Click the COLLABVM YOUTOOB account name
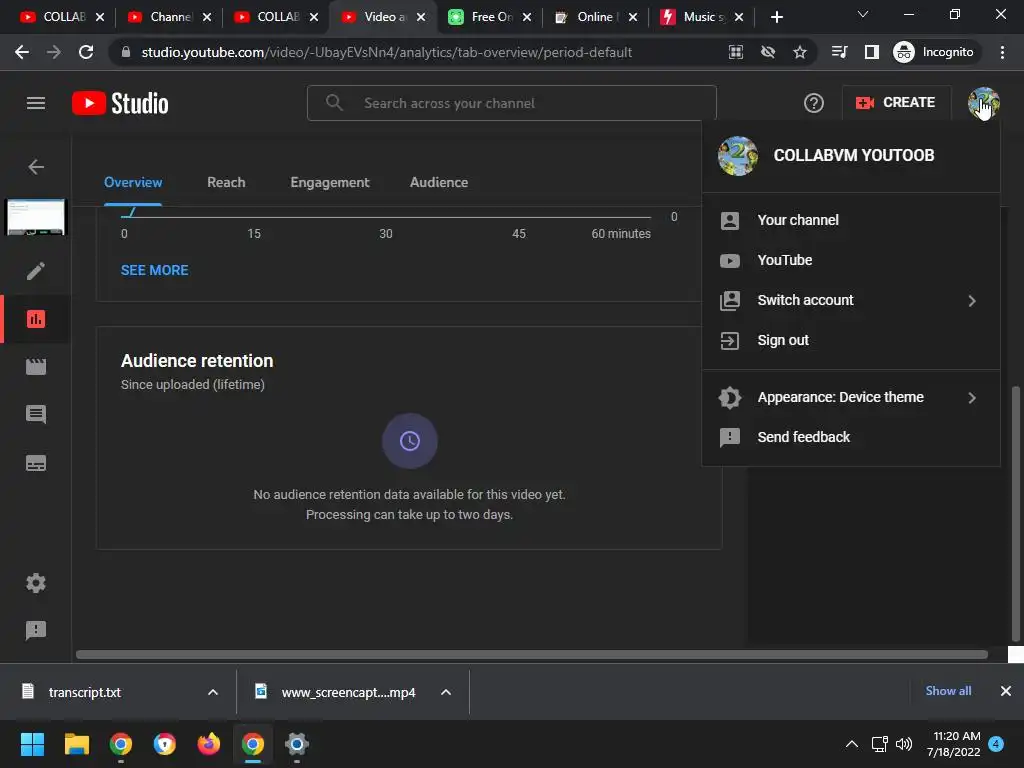1024x768 pixels. point(854,155)
